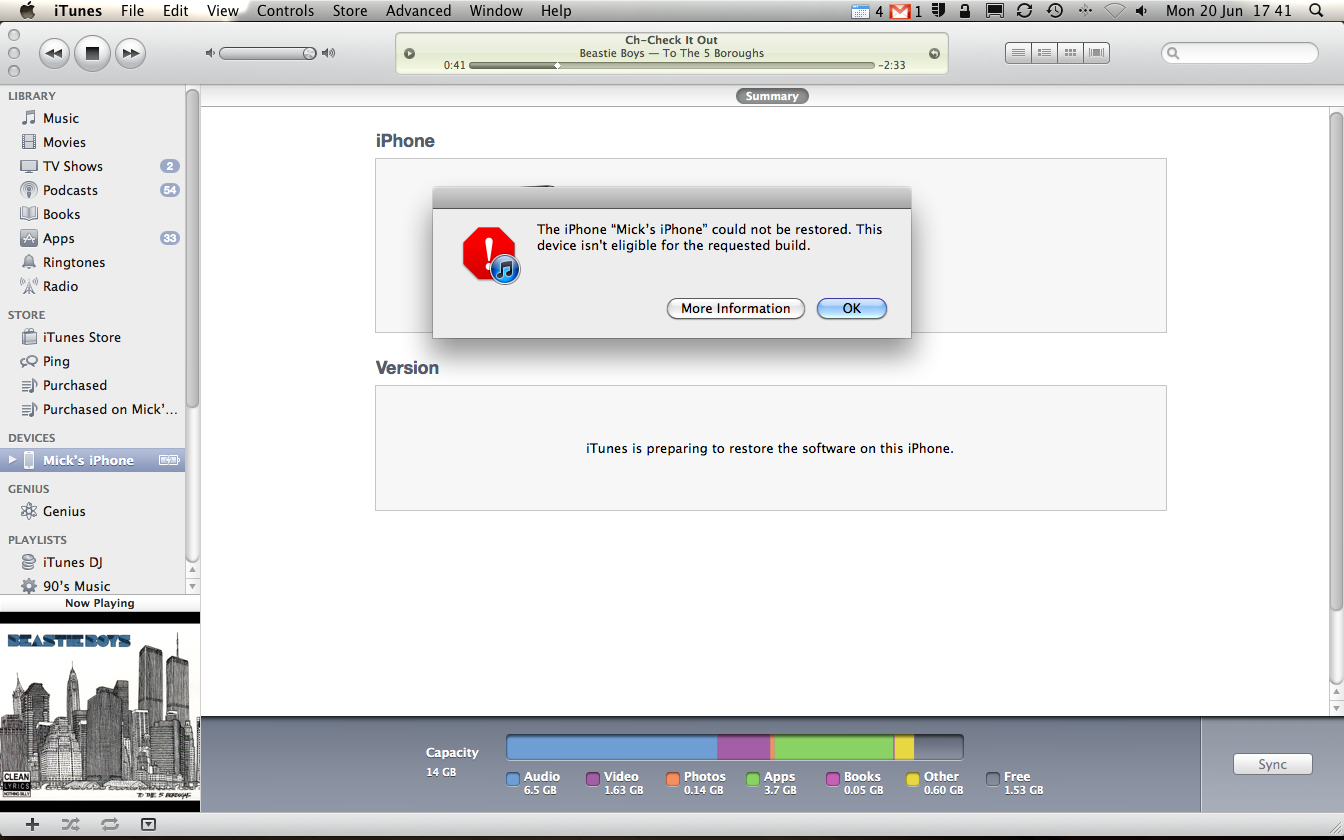Viewport: 1344px width, 840px height.
Task: Open Time Machine menu bar icon
Action: (x=1055, y=11)
